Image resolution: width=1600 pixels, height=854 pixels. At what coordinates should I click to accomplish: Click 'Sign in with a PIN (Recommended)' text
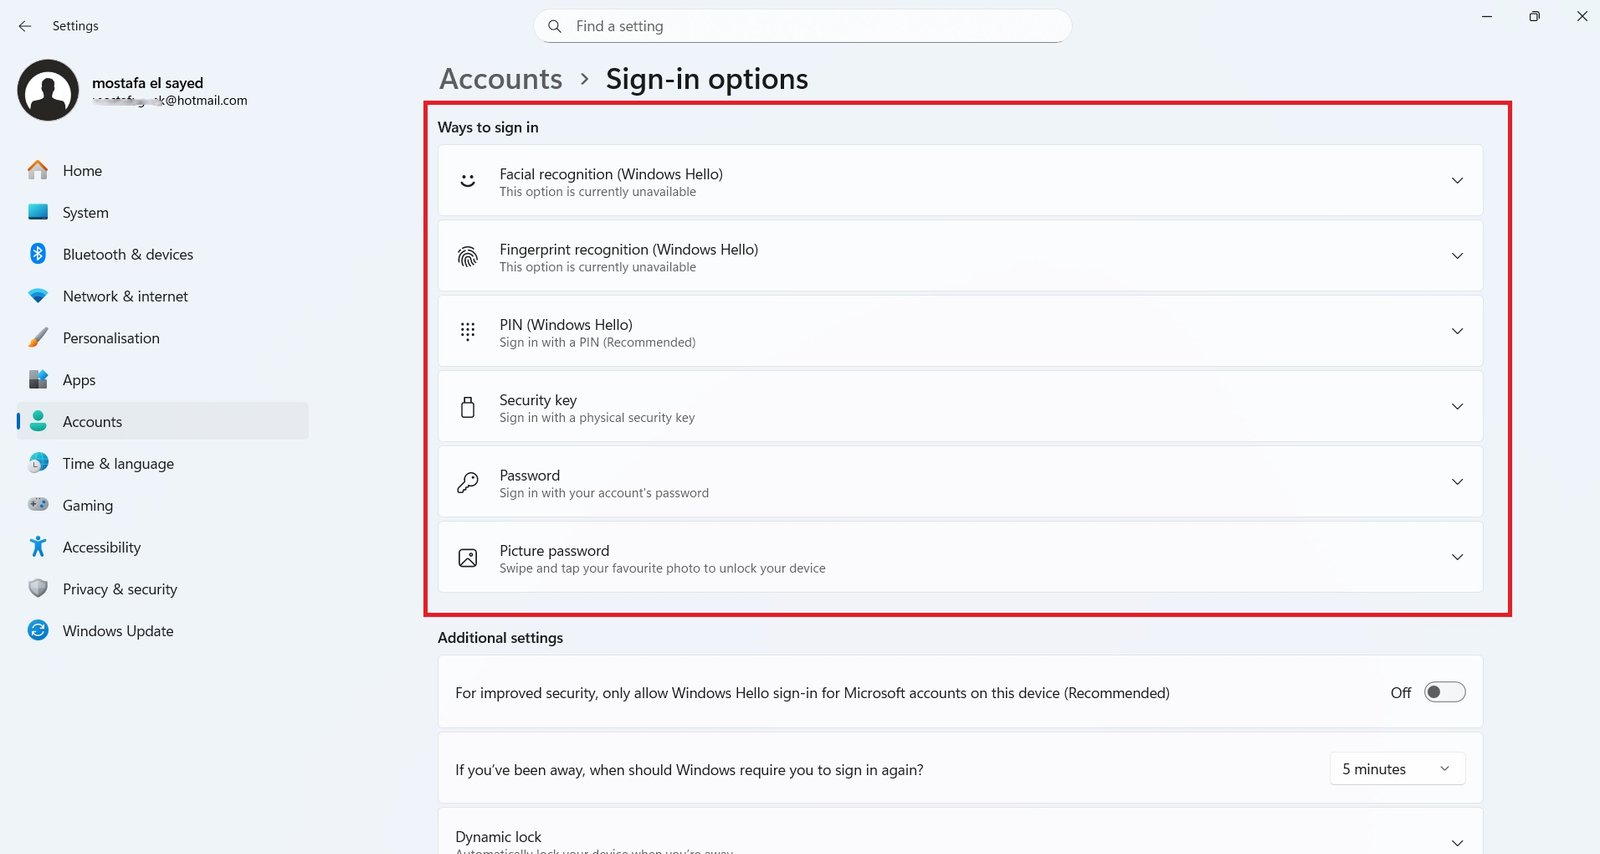pyautogui.click(x=597, y=343)
